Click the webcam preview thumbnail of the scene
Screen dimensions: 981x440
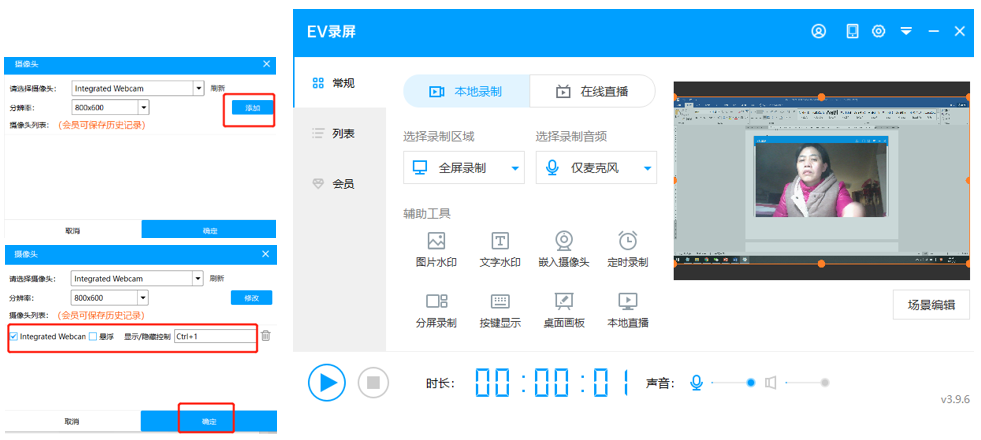(x=821, y=182)
